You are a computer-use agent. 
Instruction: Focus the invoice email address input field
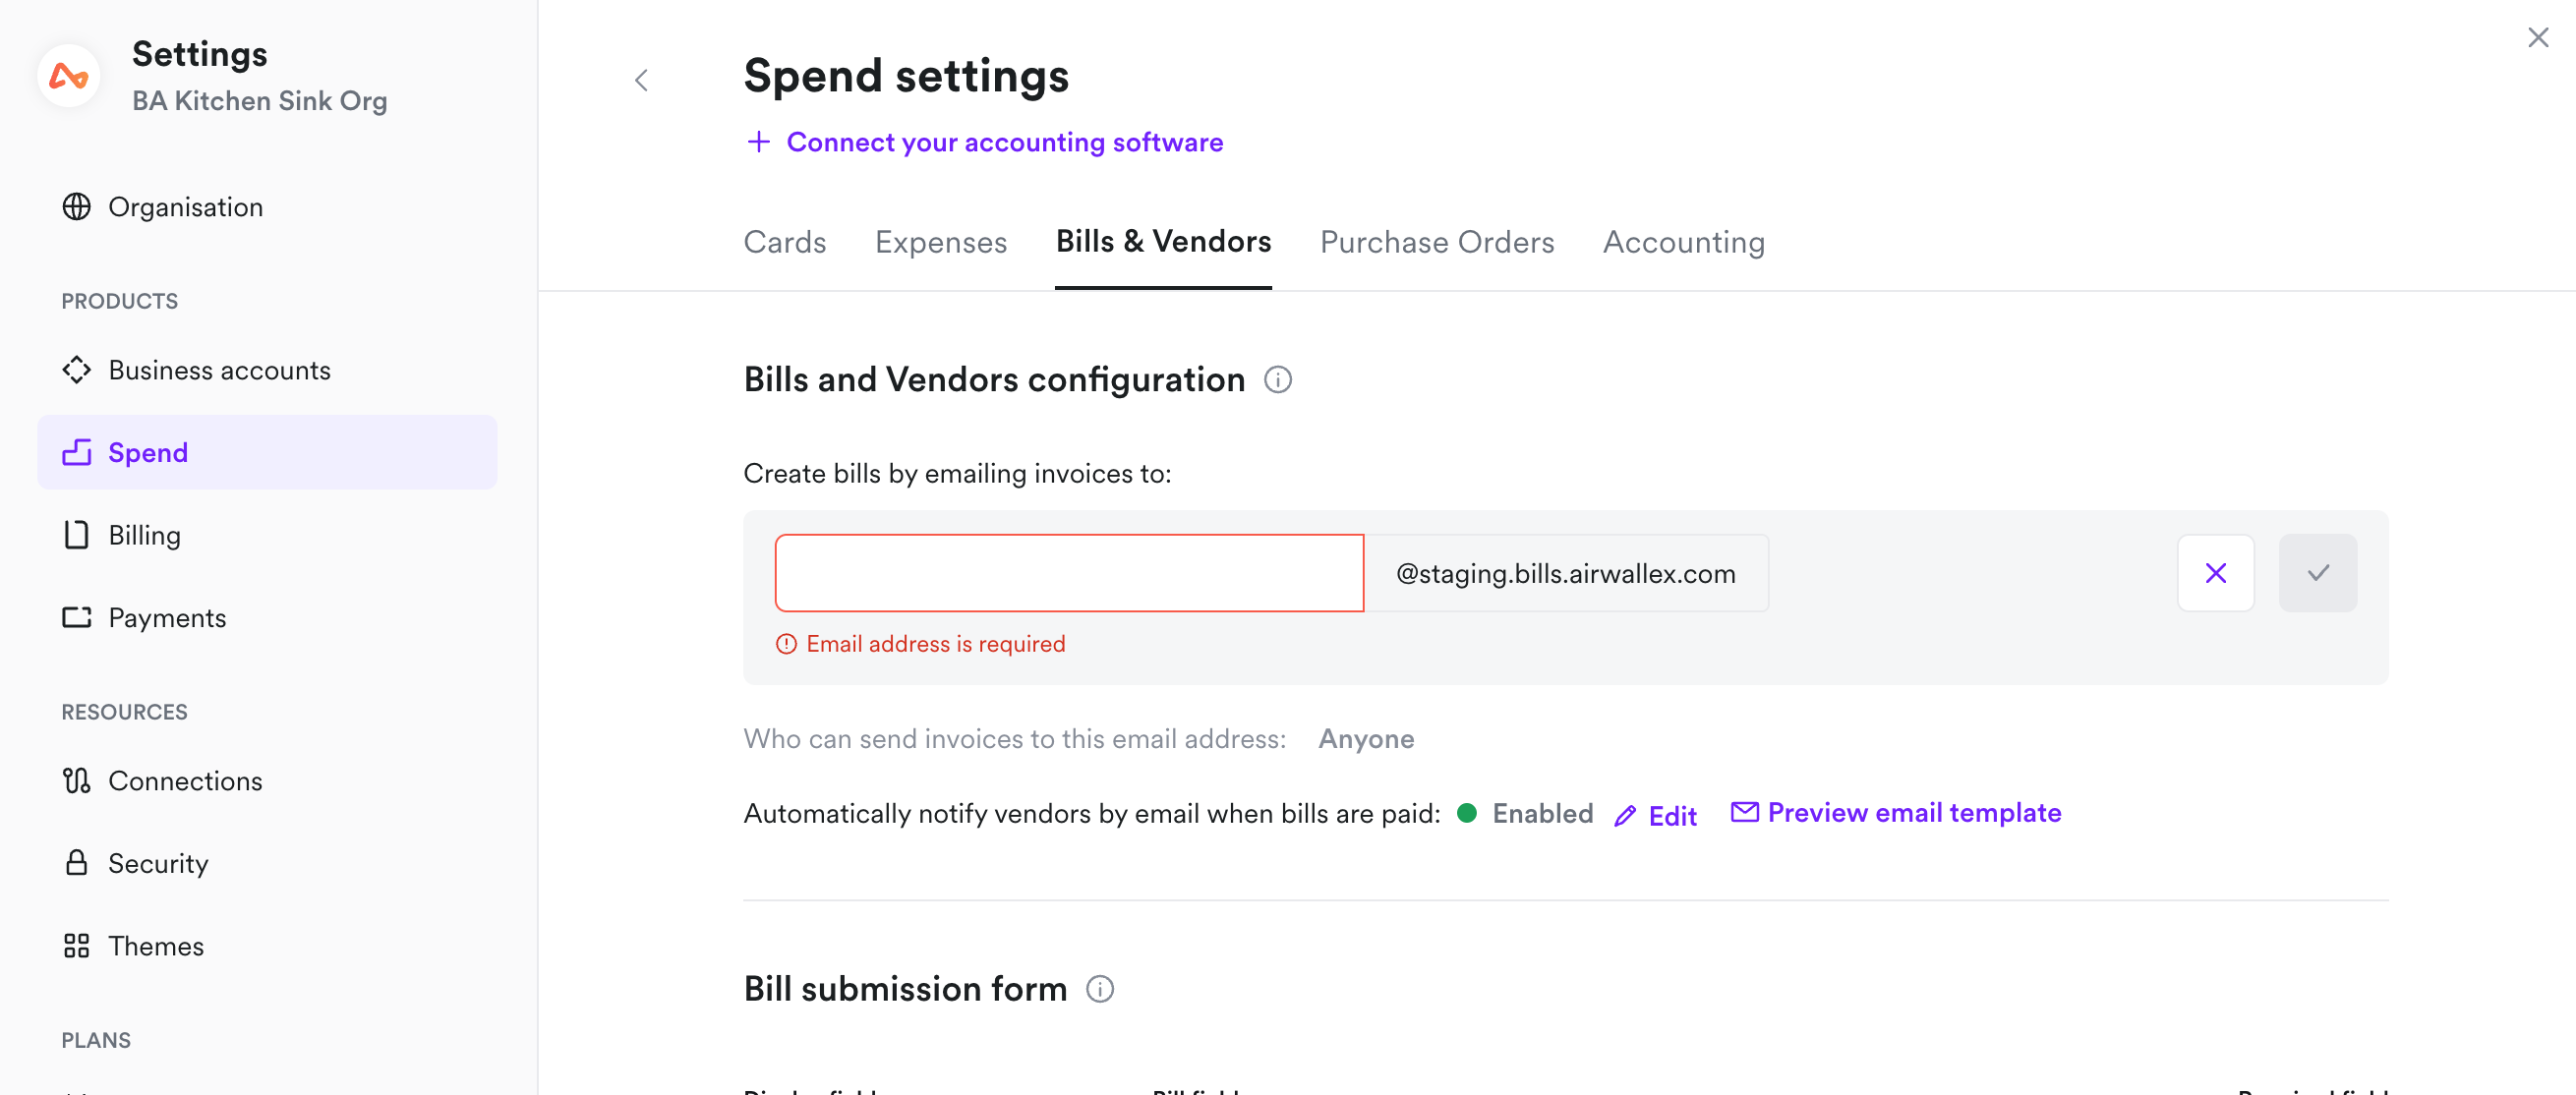[x=1069, y=573]
